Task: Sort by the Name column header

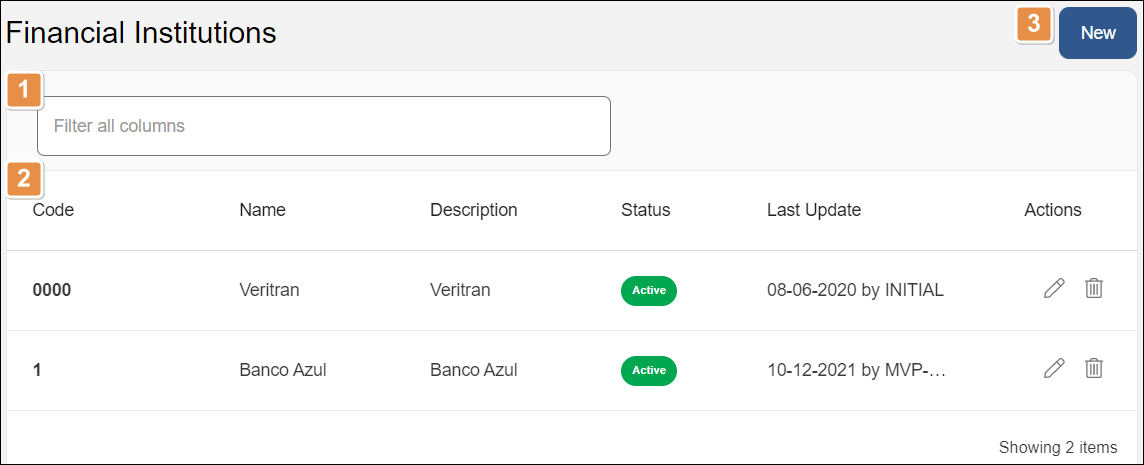Action: pyautogui.click(x=262, y=210)
